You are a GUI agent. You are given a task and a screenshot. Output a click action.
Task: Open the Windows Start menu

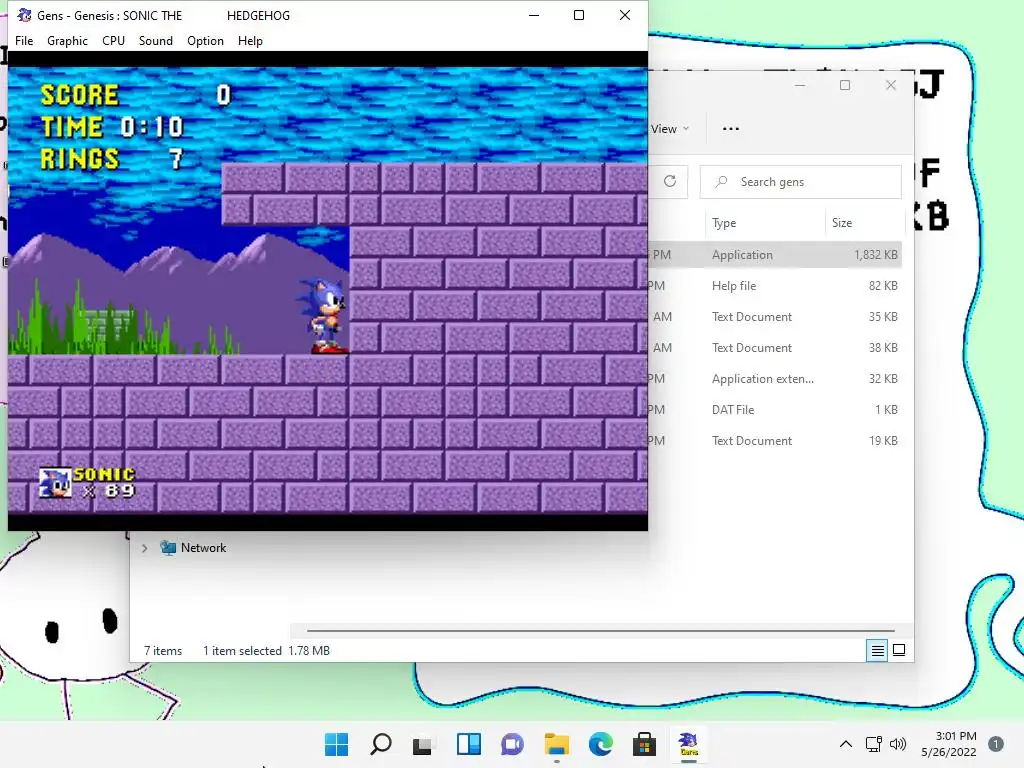tap(336, 744)
